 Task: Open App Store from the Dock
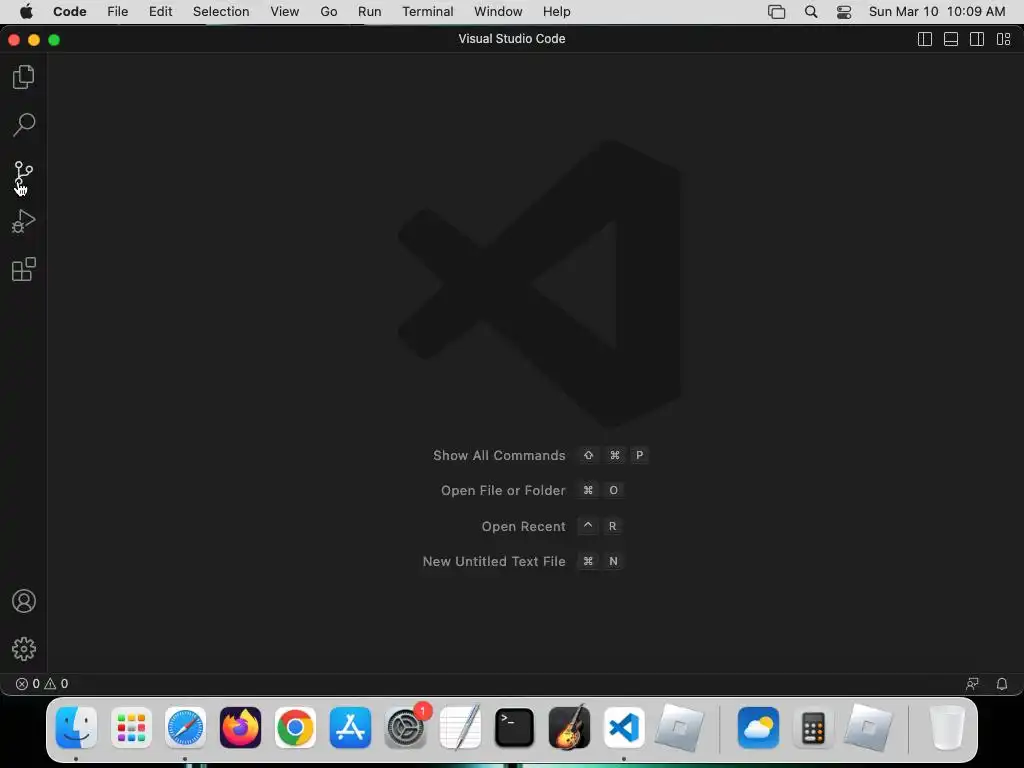point(350,728)
